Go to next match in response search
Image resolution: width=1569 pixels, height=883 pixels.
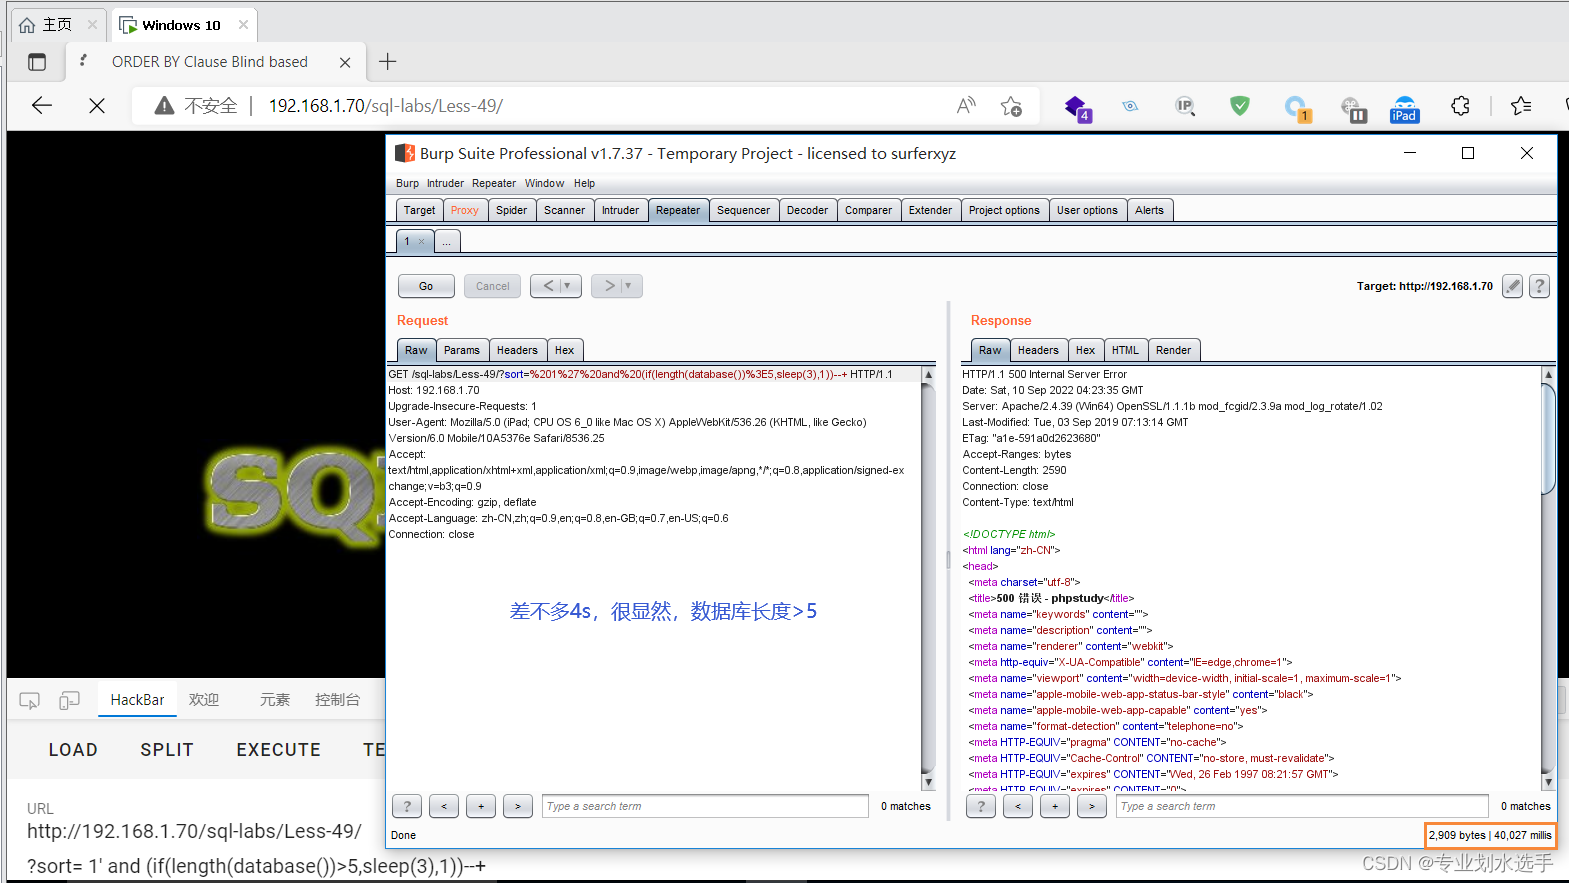(x=1092, y=806)
